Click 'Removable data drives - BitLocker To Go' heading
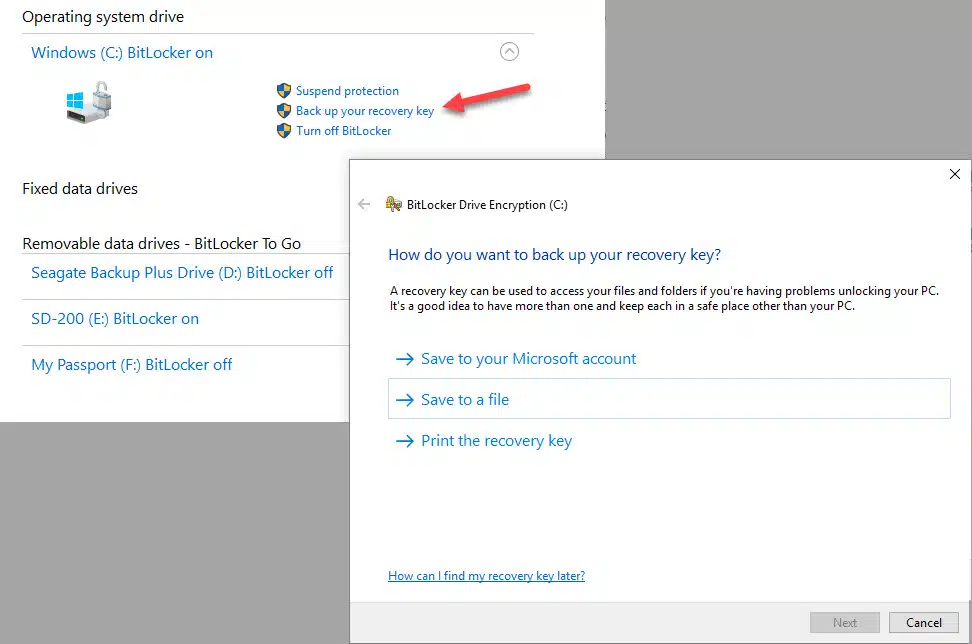 point(162,244)
